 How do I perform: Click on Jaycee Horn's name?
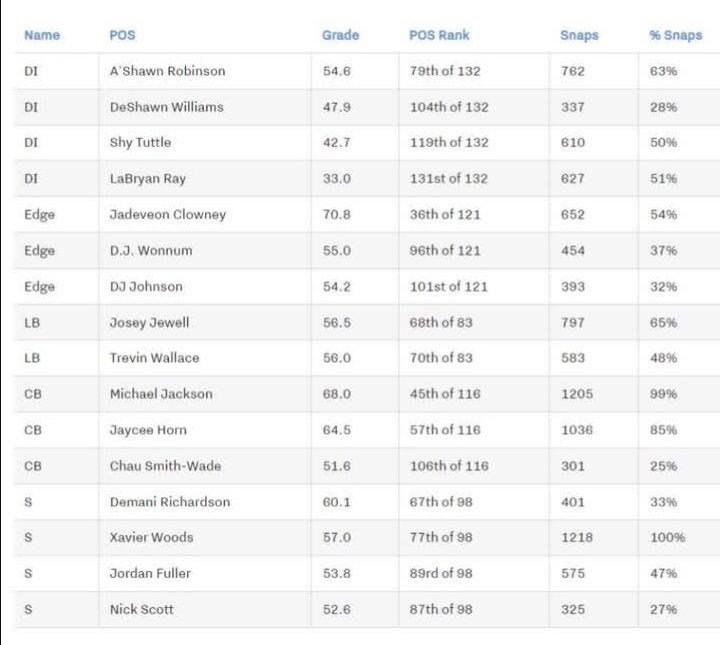point(148,430)
